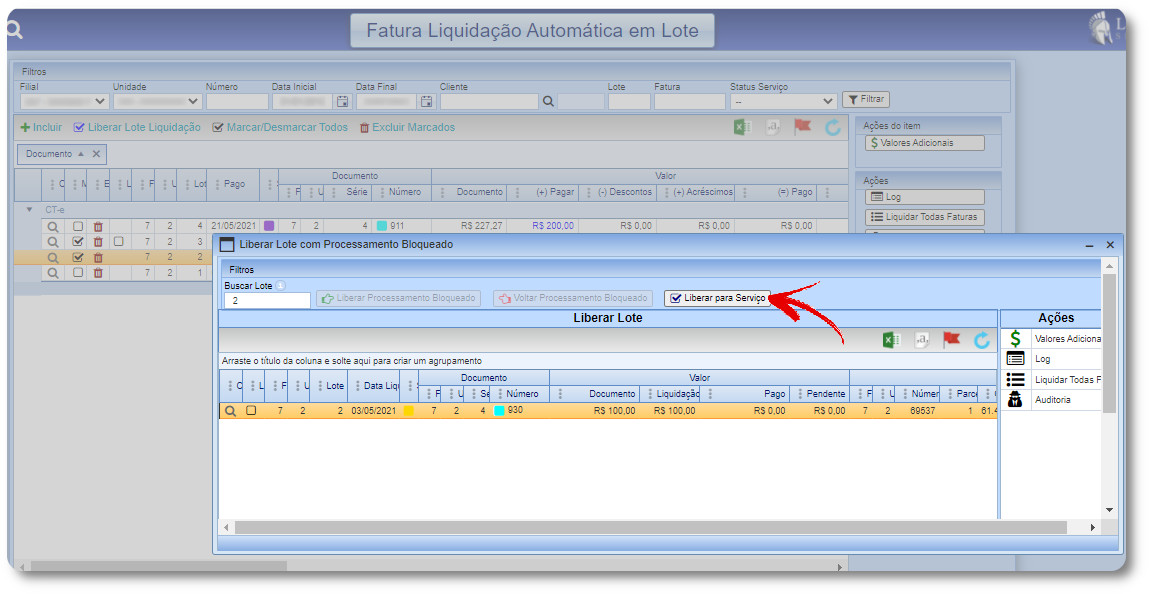Click the Buscar Lote input field
Screen dimensions: 1149x594
tap(266, 300)
